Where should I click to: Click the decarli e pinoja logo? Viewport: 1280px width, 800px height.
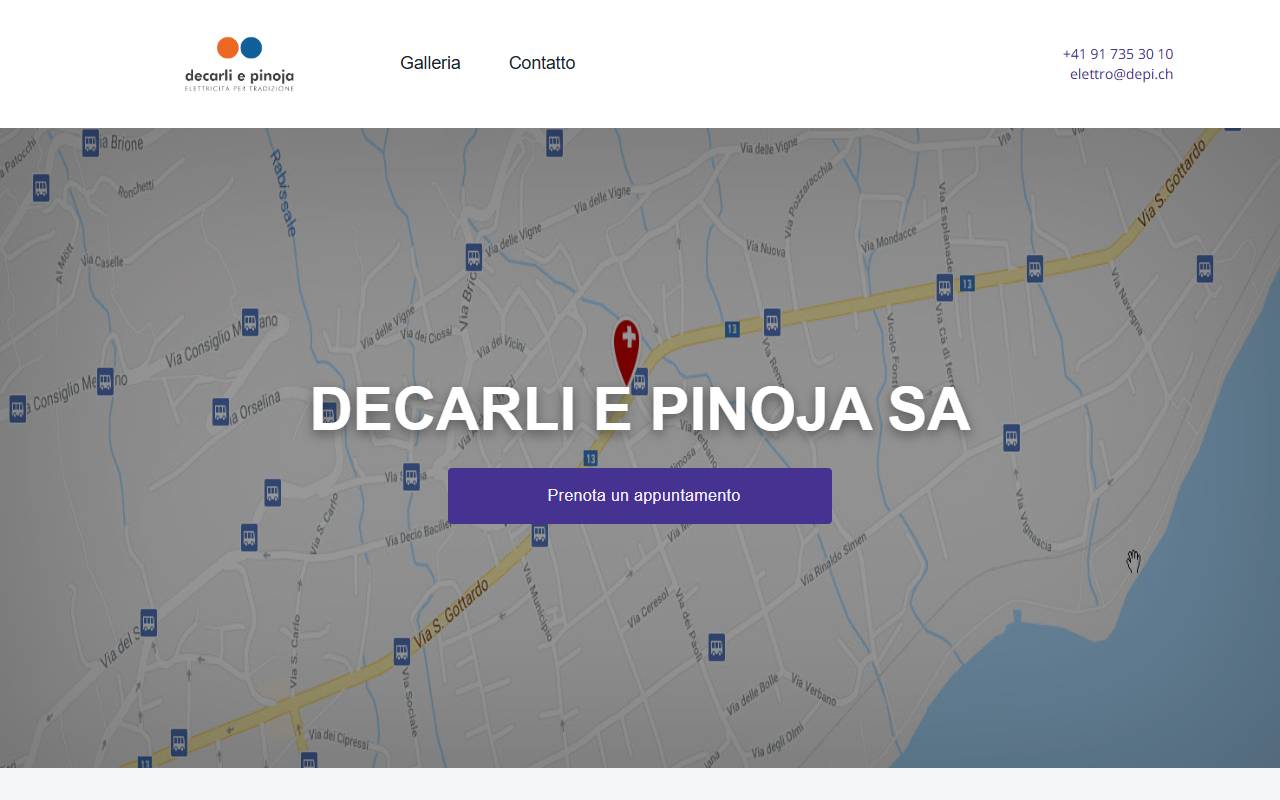coord(239,64)
